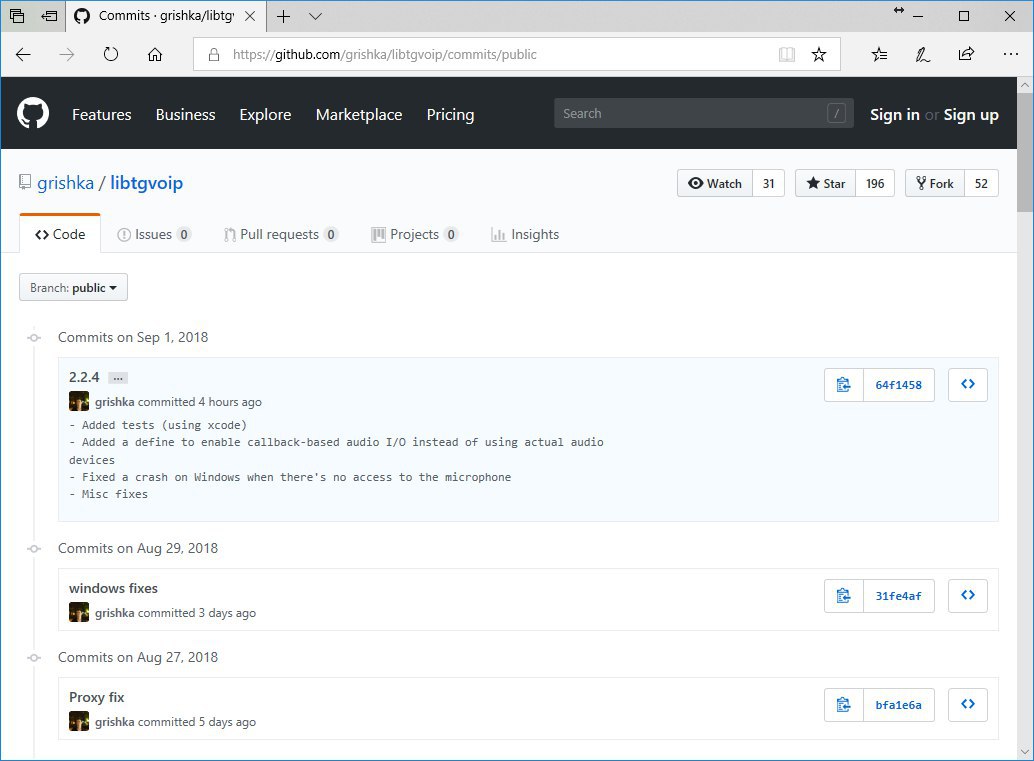Open Business in GitHub nav
The height and width of the screenshot is (761, 1034).
185,114
